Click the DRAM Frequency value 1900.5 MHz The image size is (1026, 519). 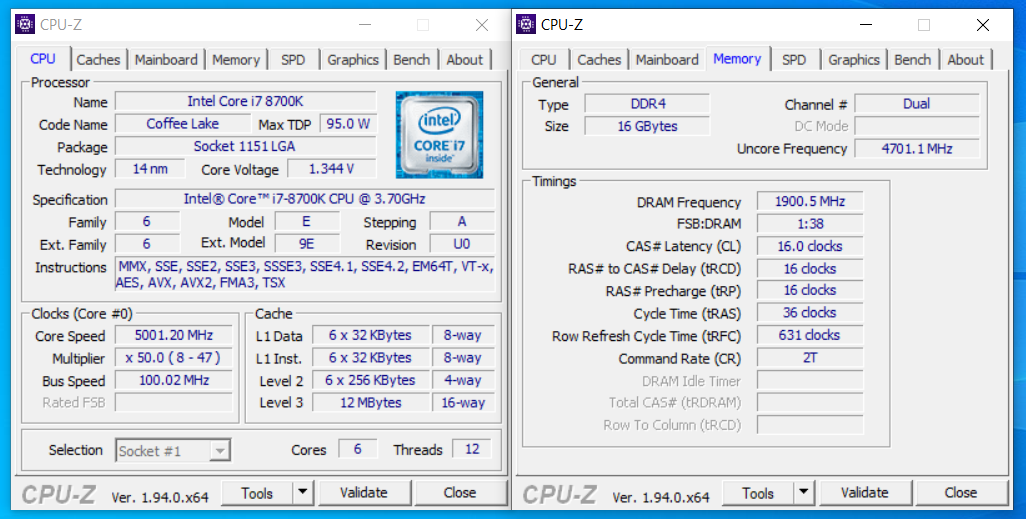810,202
